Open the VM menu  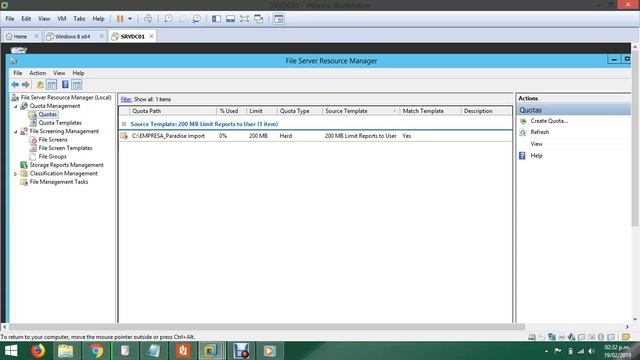(62, 19)
